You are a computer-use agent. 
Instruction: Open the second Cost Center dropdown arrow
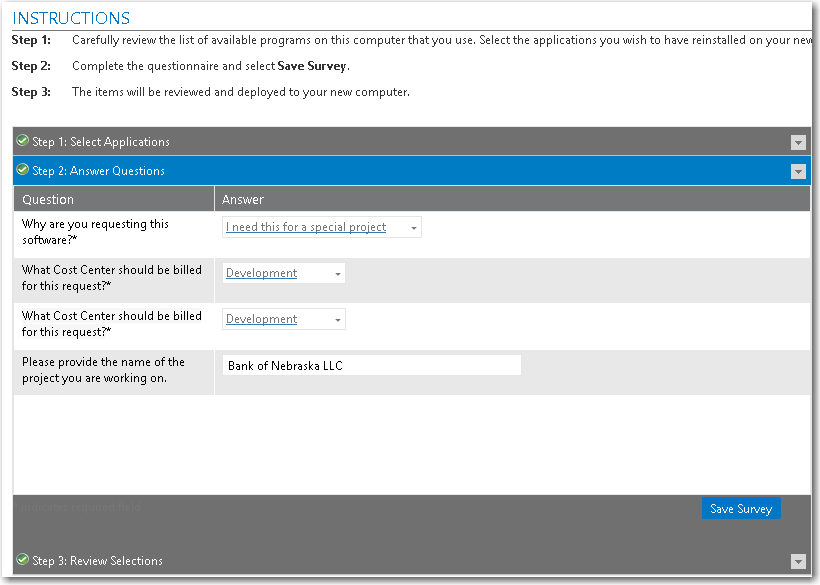click(x=338, y=320)
